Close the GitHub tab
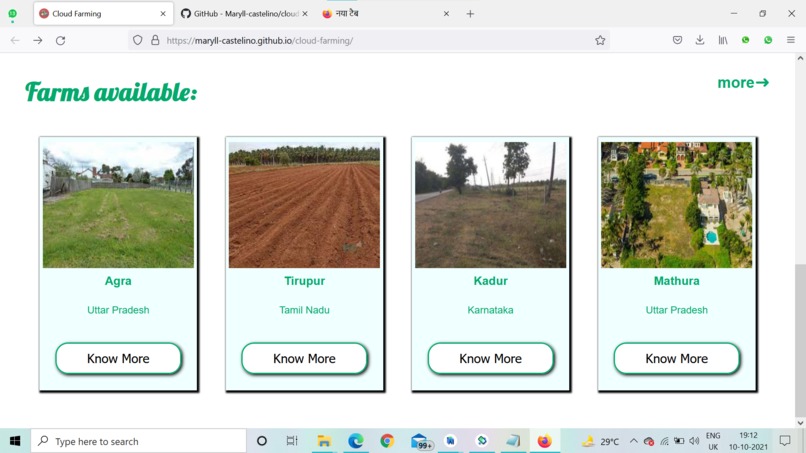806x453 pixels. pos(305,14)
